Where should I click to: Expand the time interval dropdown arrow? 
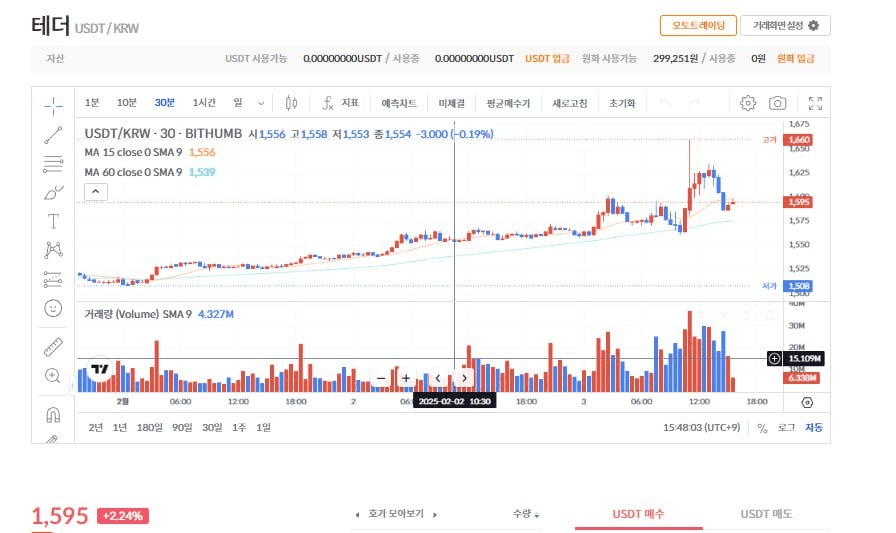(x=262, y=103)
